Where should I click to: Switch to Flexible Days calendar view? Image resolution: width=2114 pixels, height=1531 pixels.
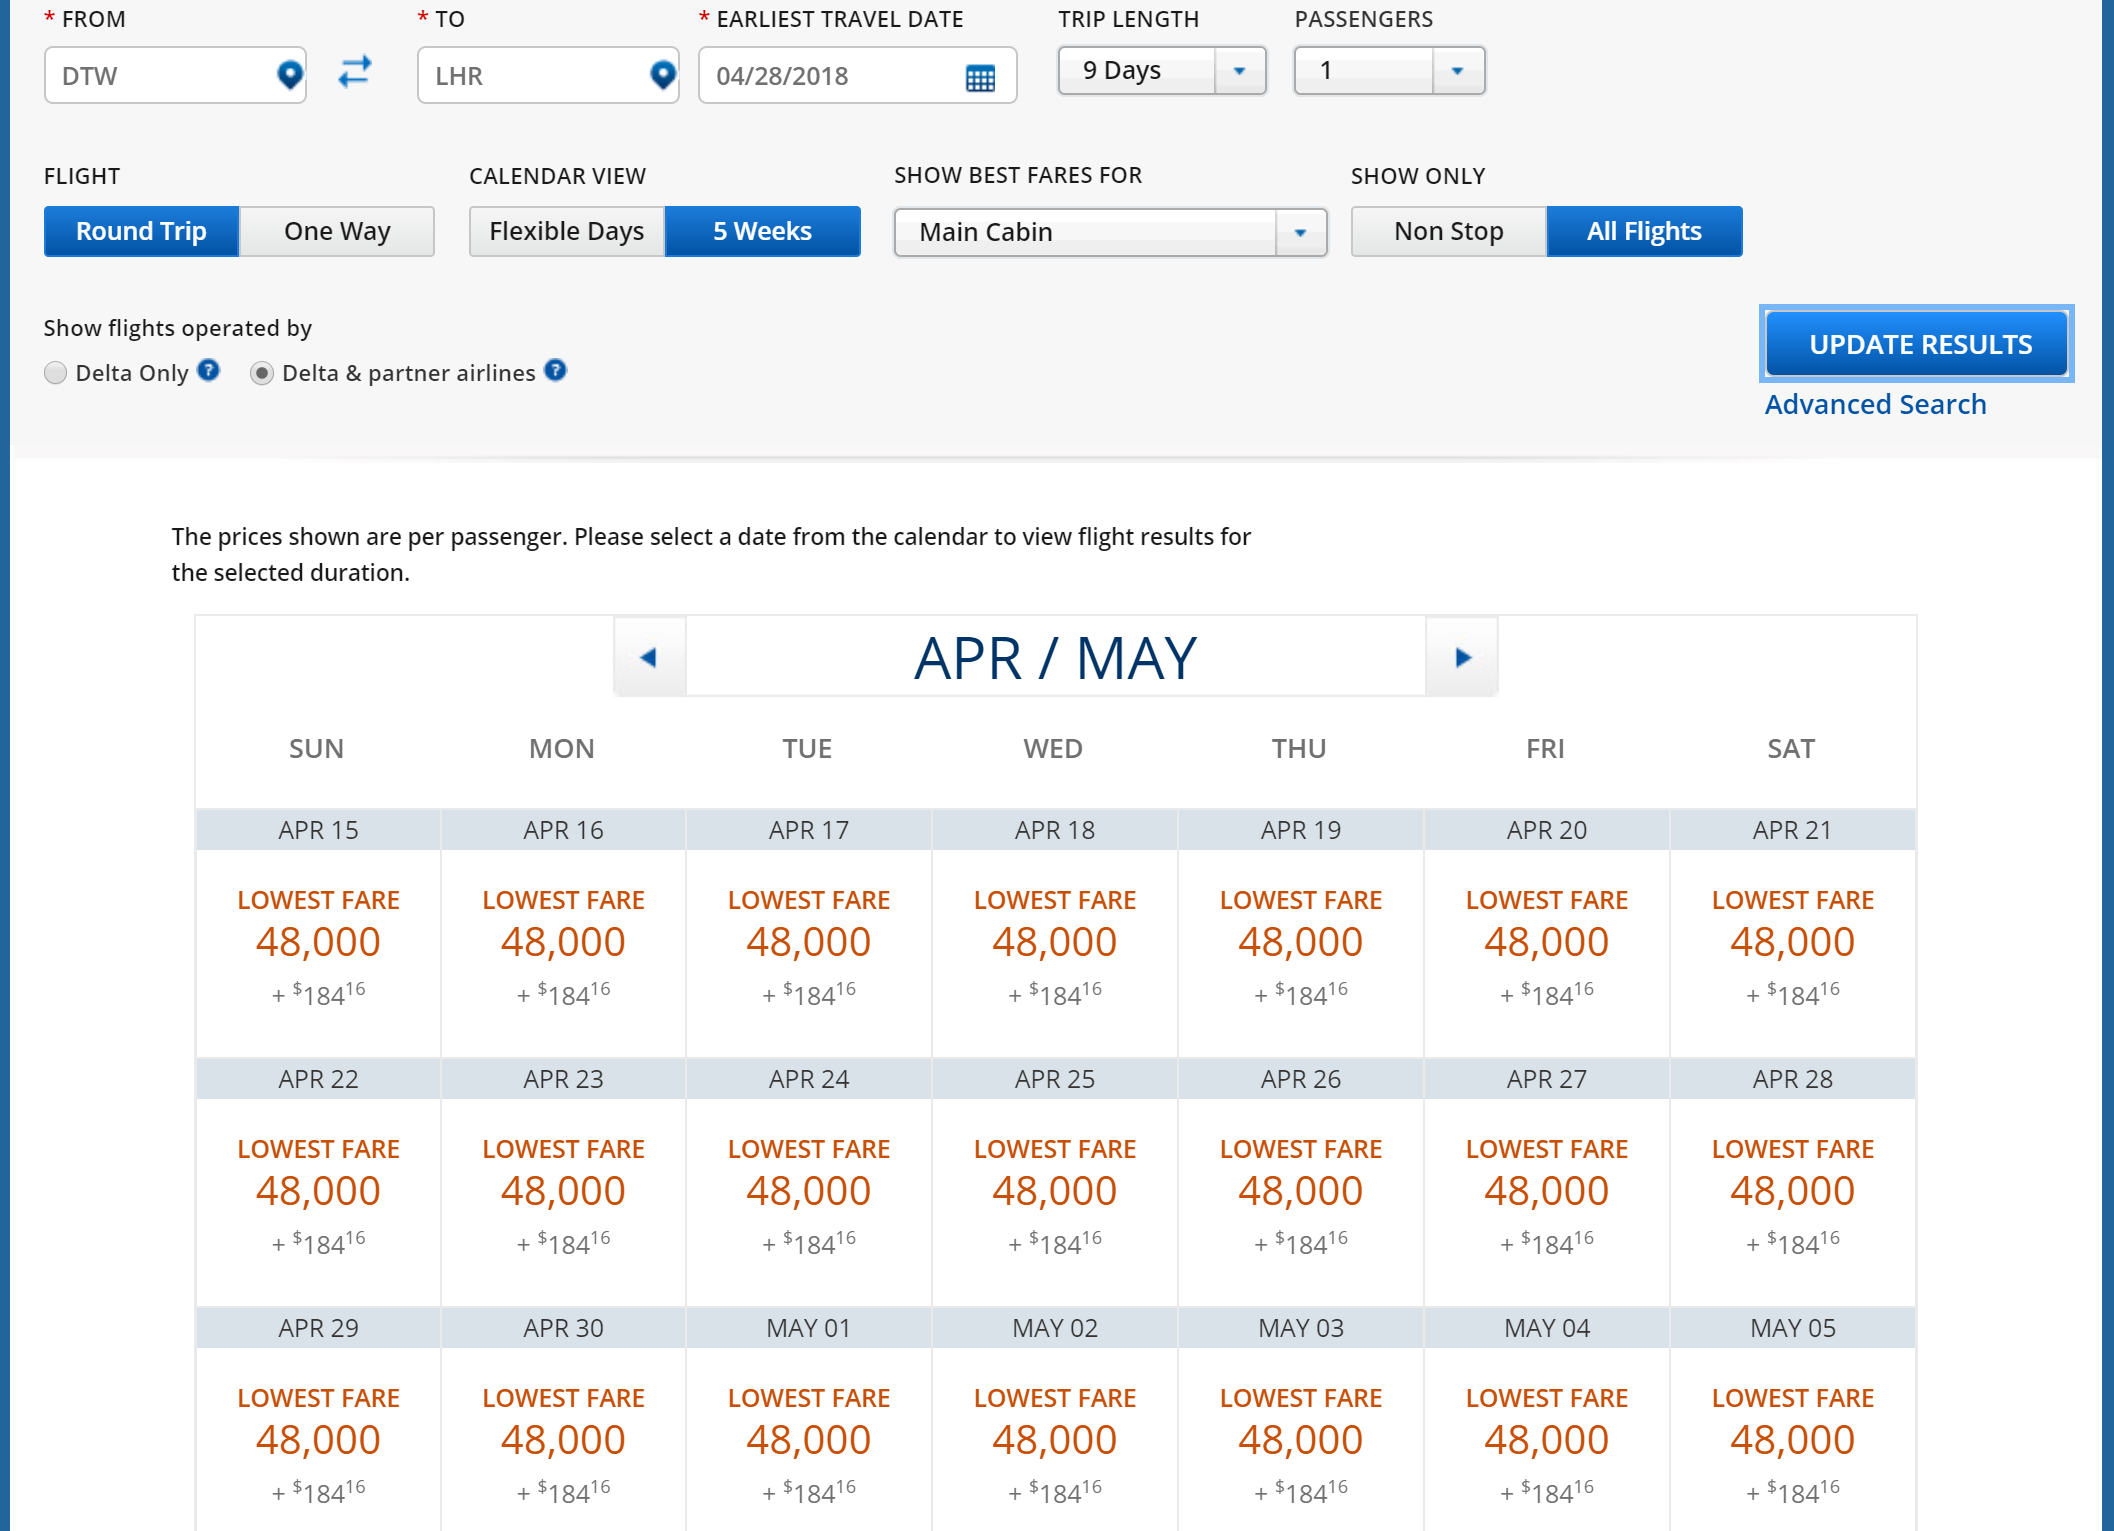[567, 231]
